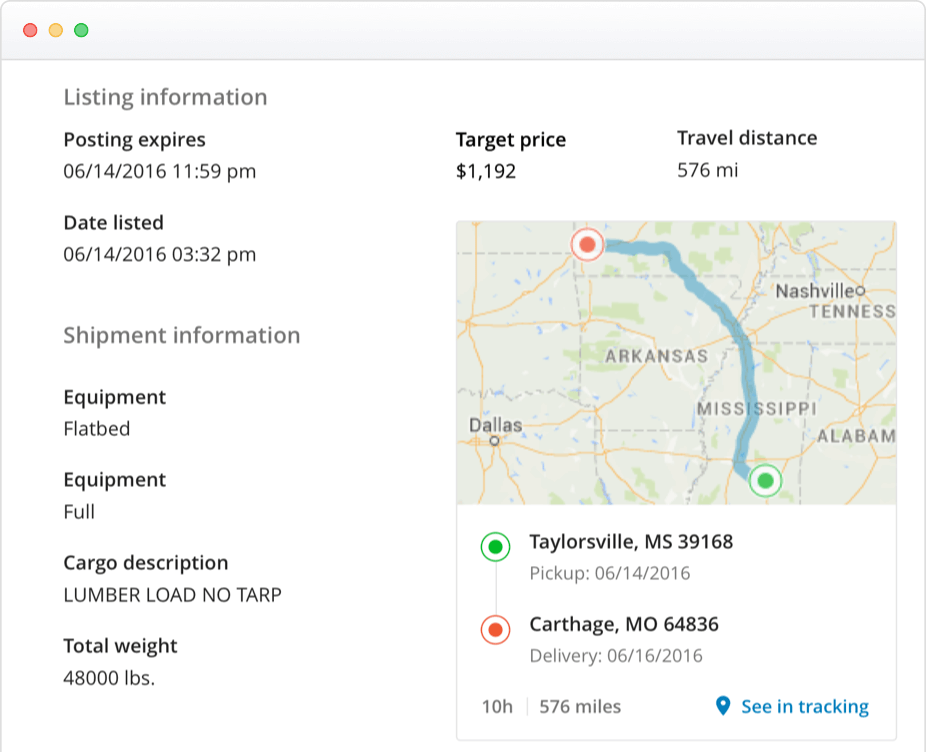Select the Target price value $1,192

[485, 171]
